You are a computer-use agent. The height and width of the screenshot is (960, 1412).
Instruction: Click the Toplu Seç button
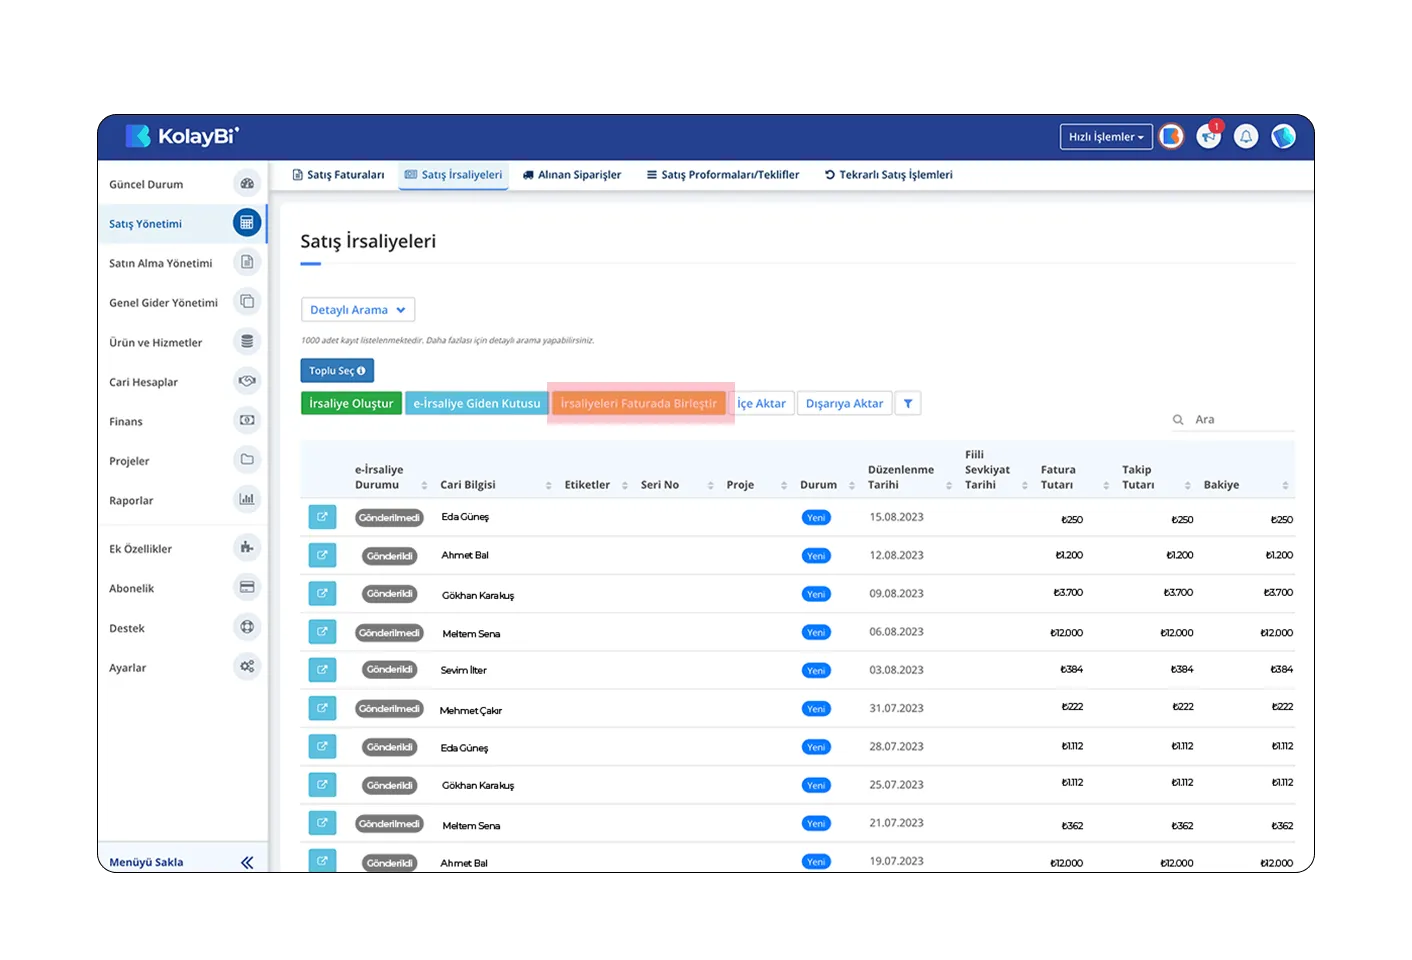pos(337,371)
